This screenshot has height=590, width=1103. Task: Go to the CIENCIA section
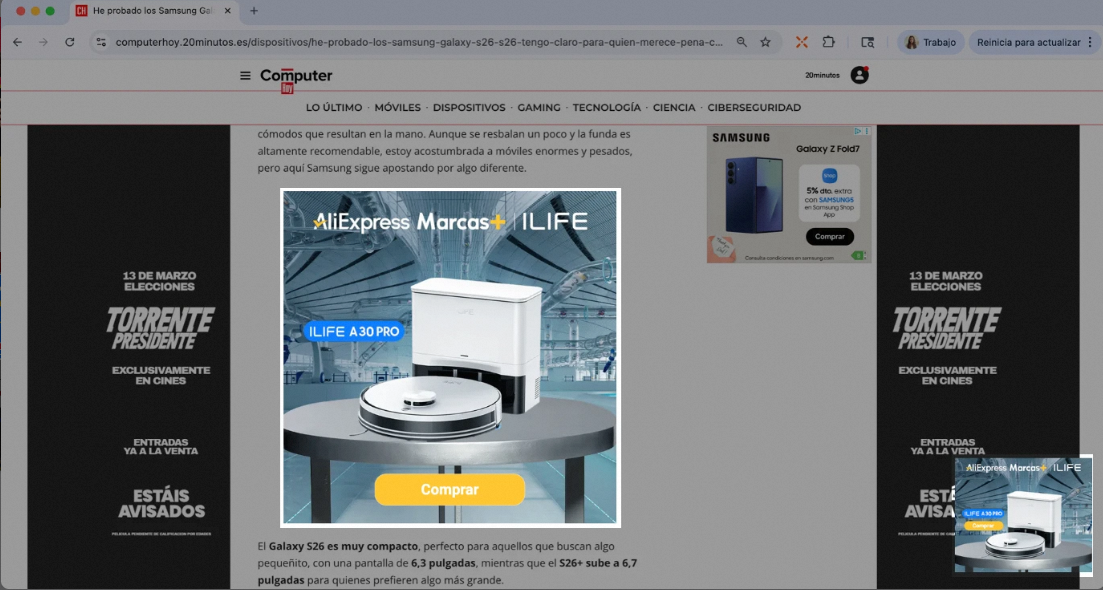674,108
